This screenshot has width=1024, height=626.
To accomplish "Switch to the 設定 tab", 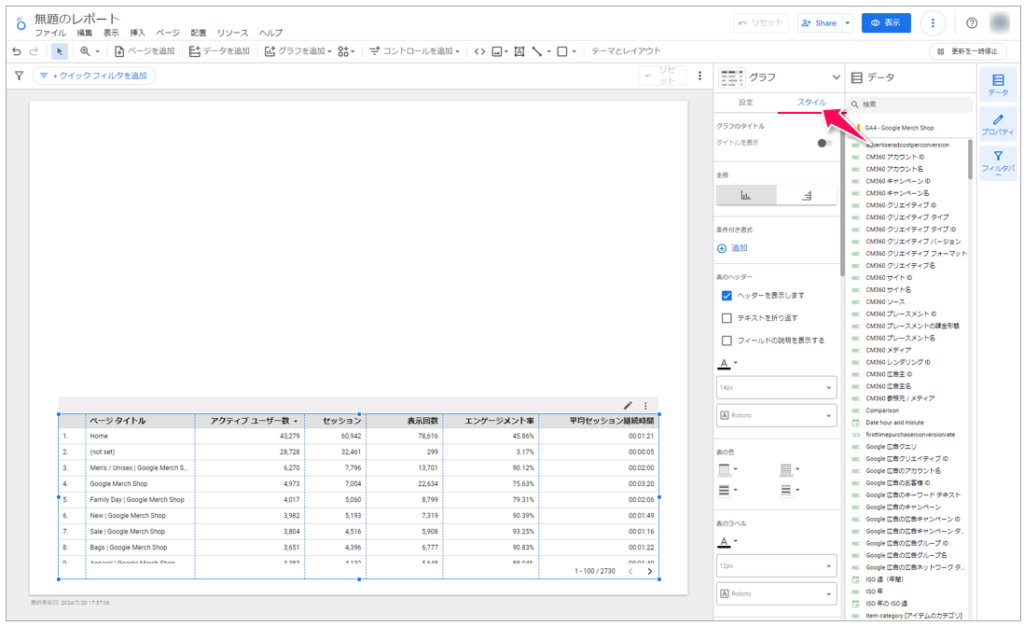I will click(746, 102).
